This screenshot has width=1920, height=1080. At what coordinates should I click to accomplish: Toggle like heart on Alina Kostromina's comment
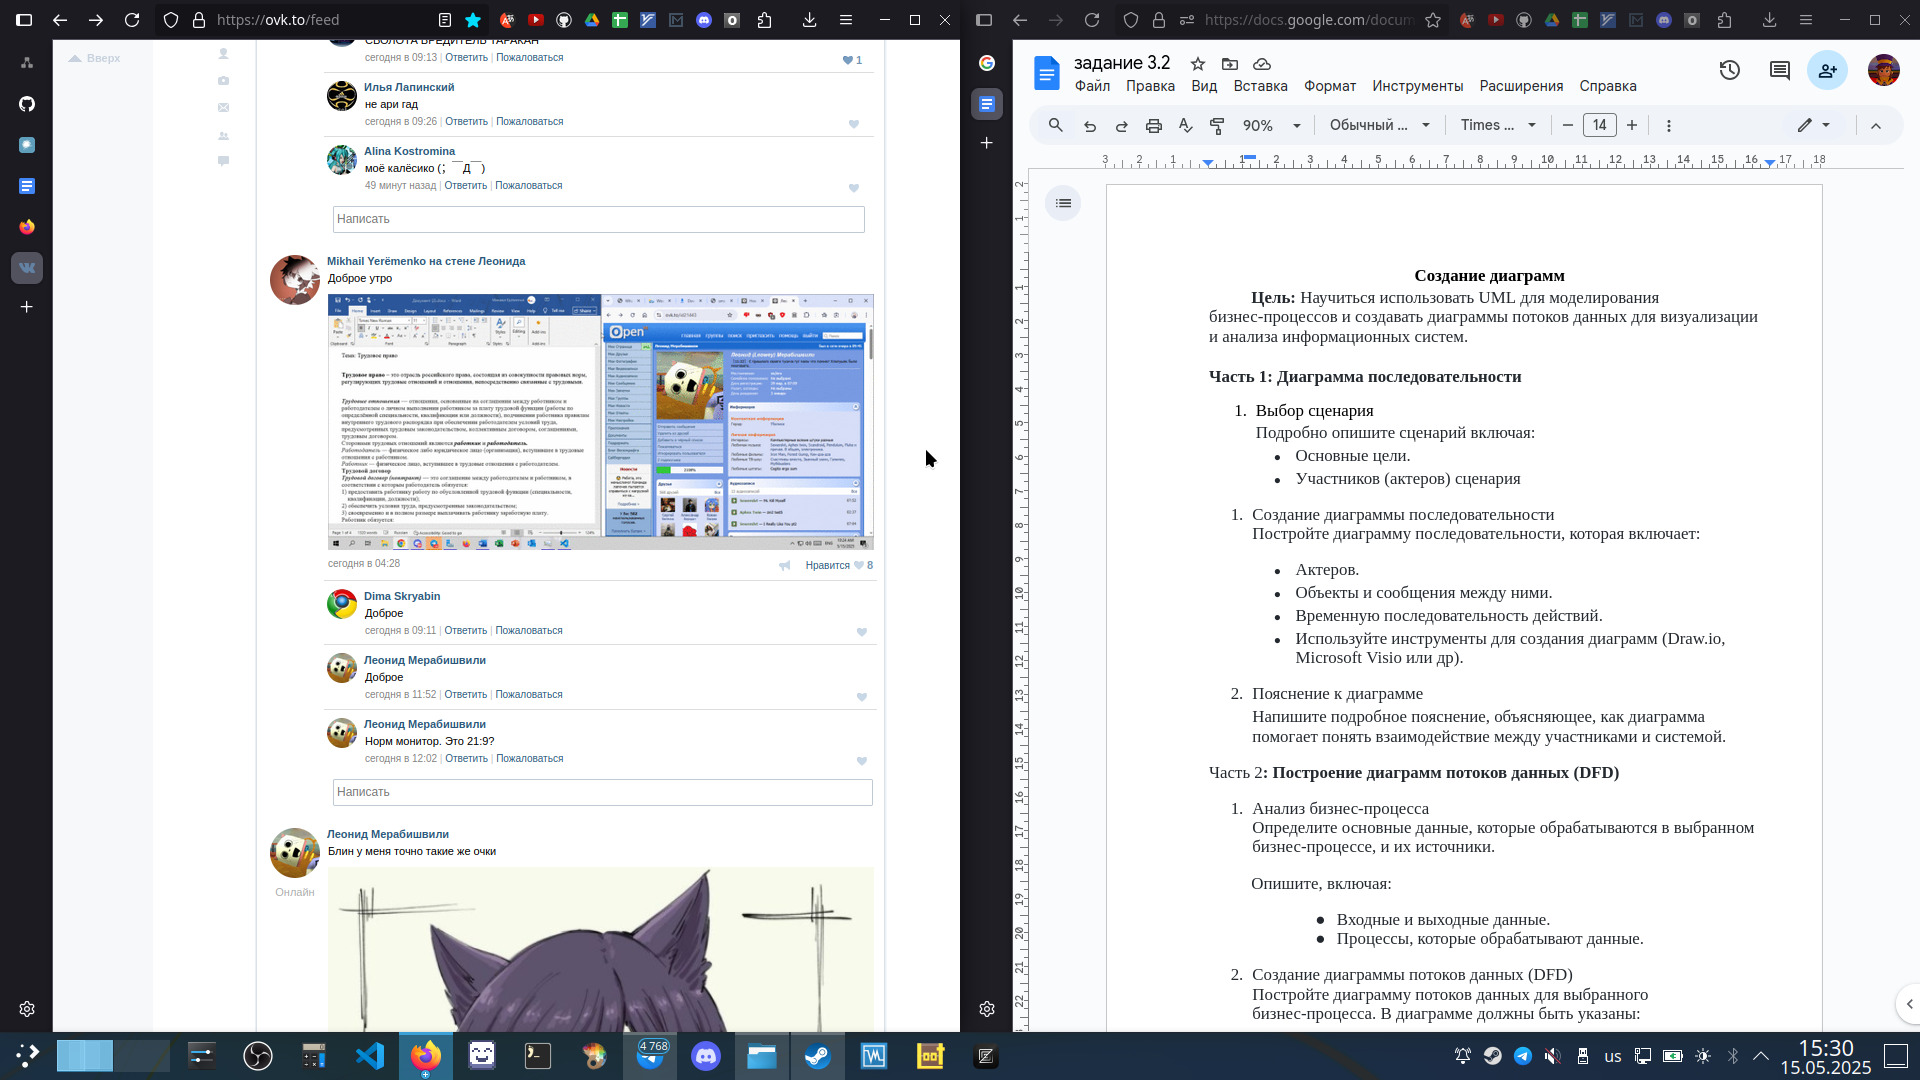(x=853, y=188)
